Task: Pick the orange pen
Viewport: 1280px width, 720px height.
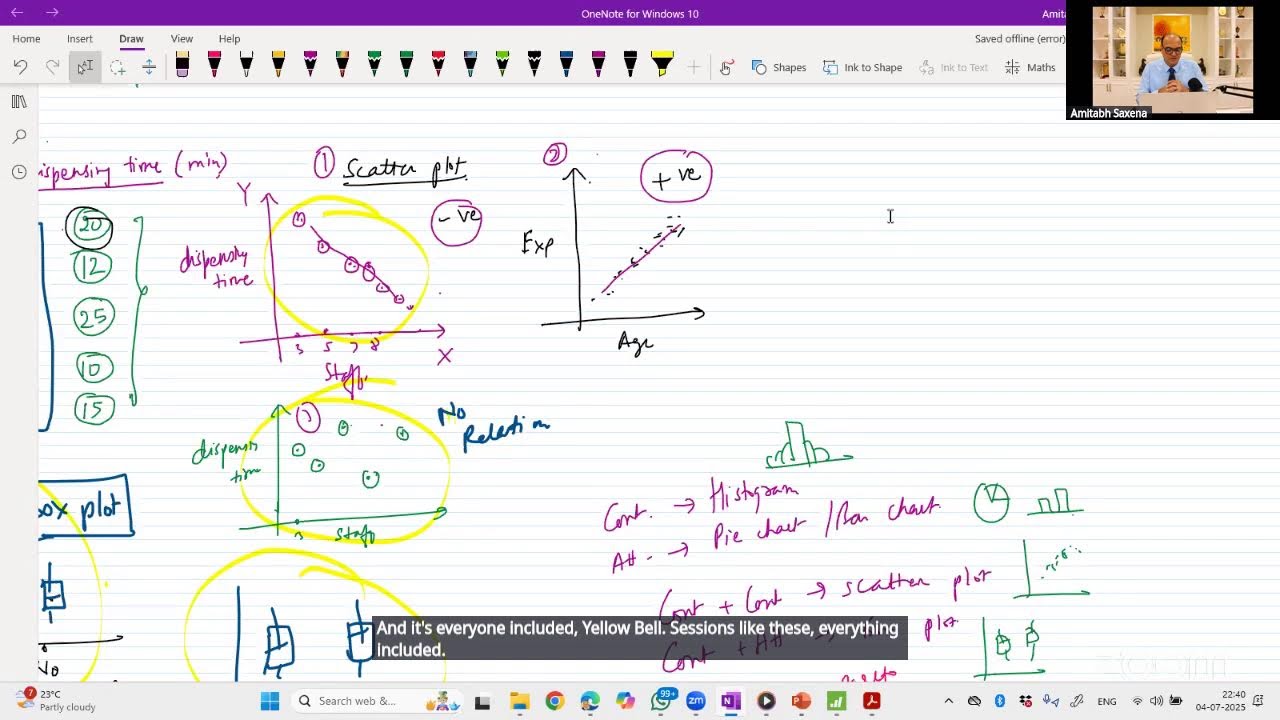Action: pos(278,66)
